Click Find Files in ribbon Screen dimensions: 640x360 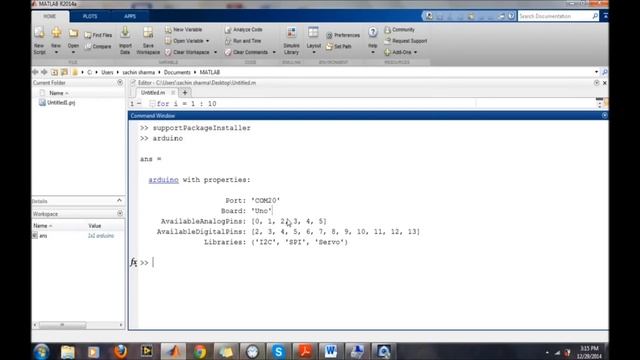98,35
